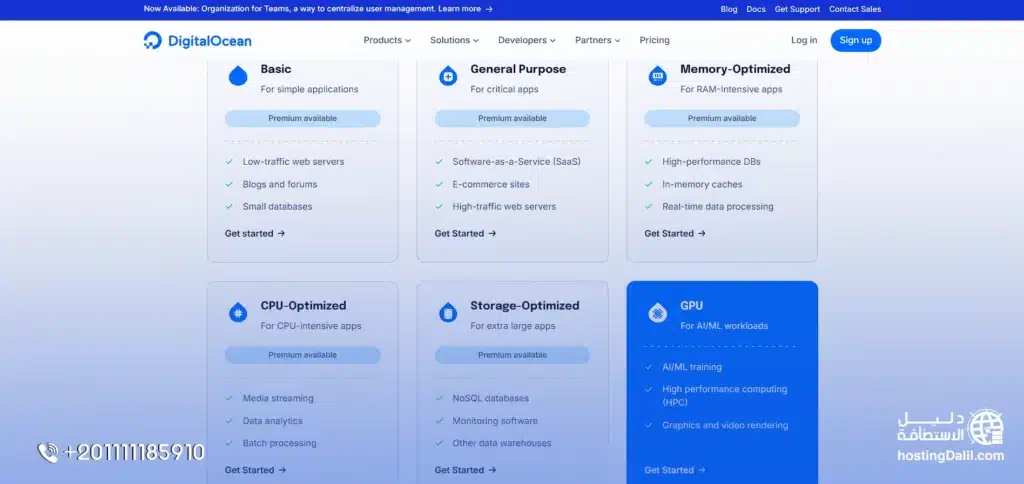Click 'High-performance DBs' text

pyautogui.click(x=711, y=161)
